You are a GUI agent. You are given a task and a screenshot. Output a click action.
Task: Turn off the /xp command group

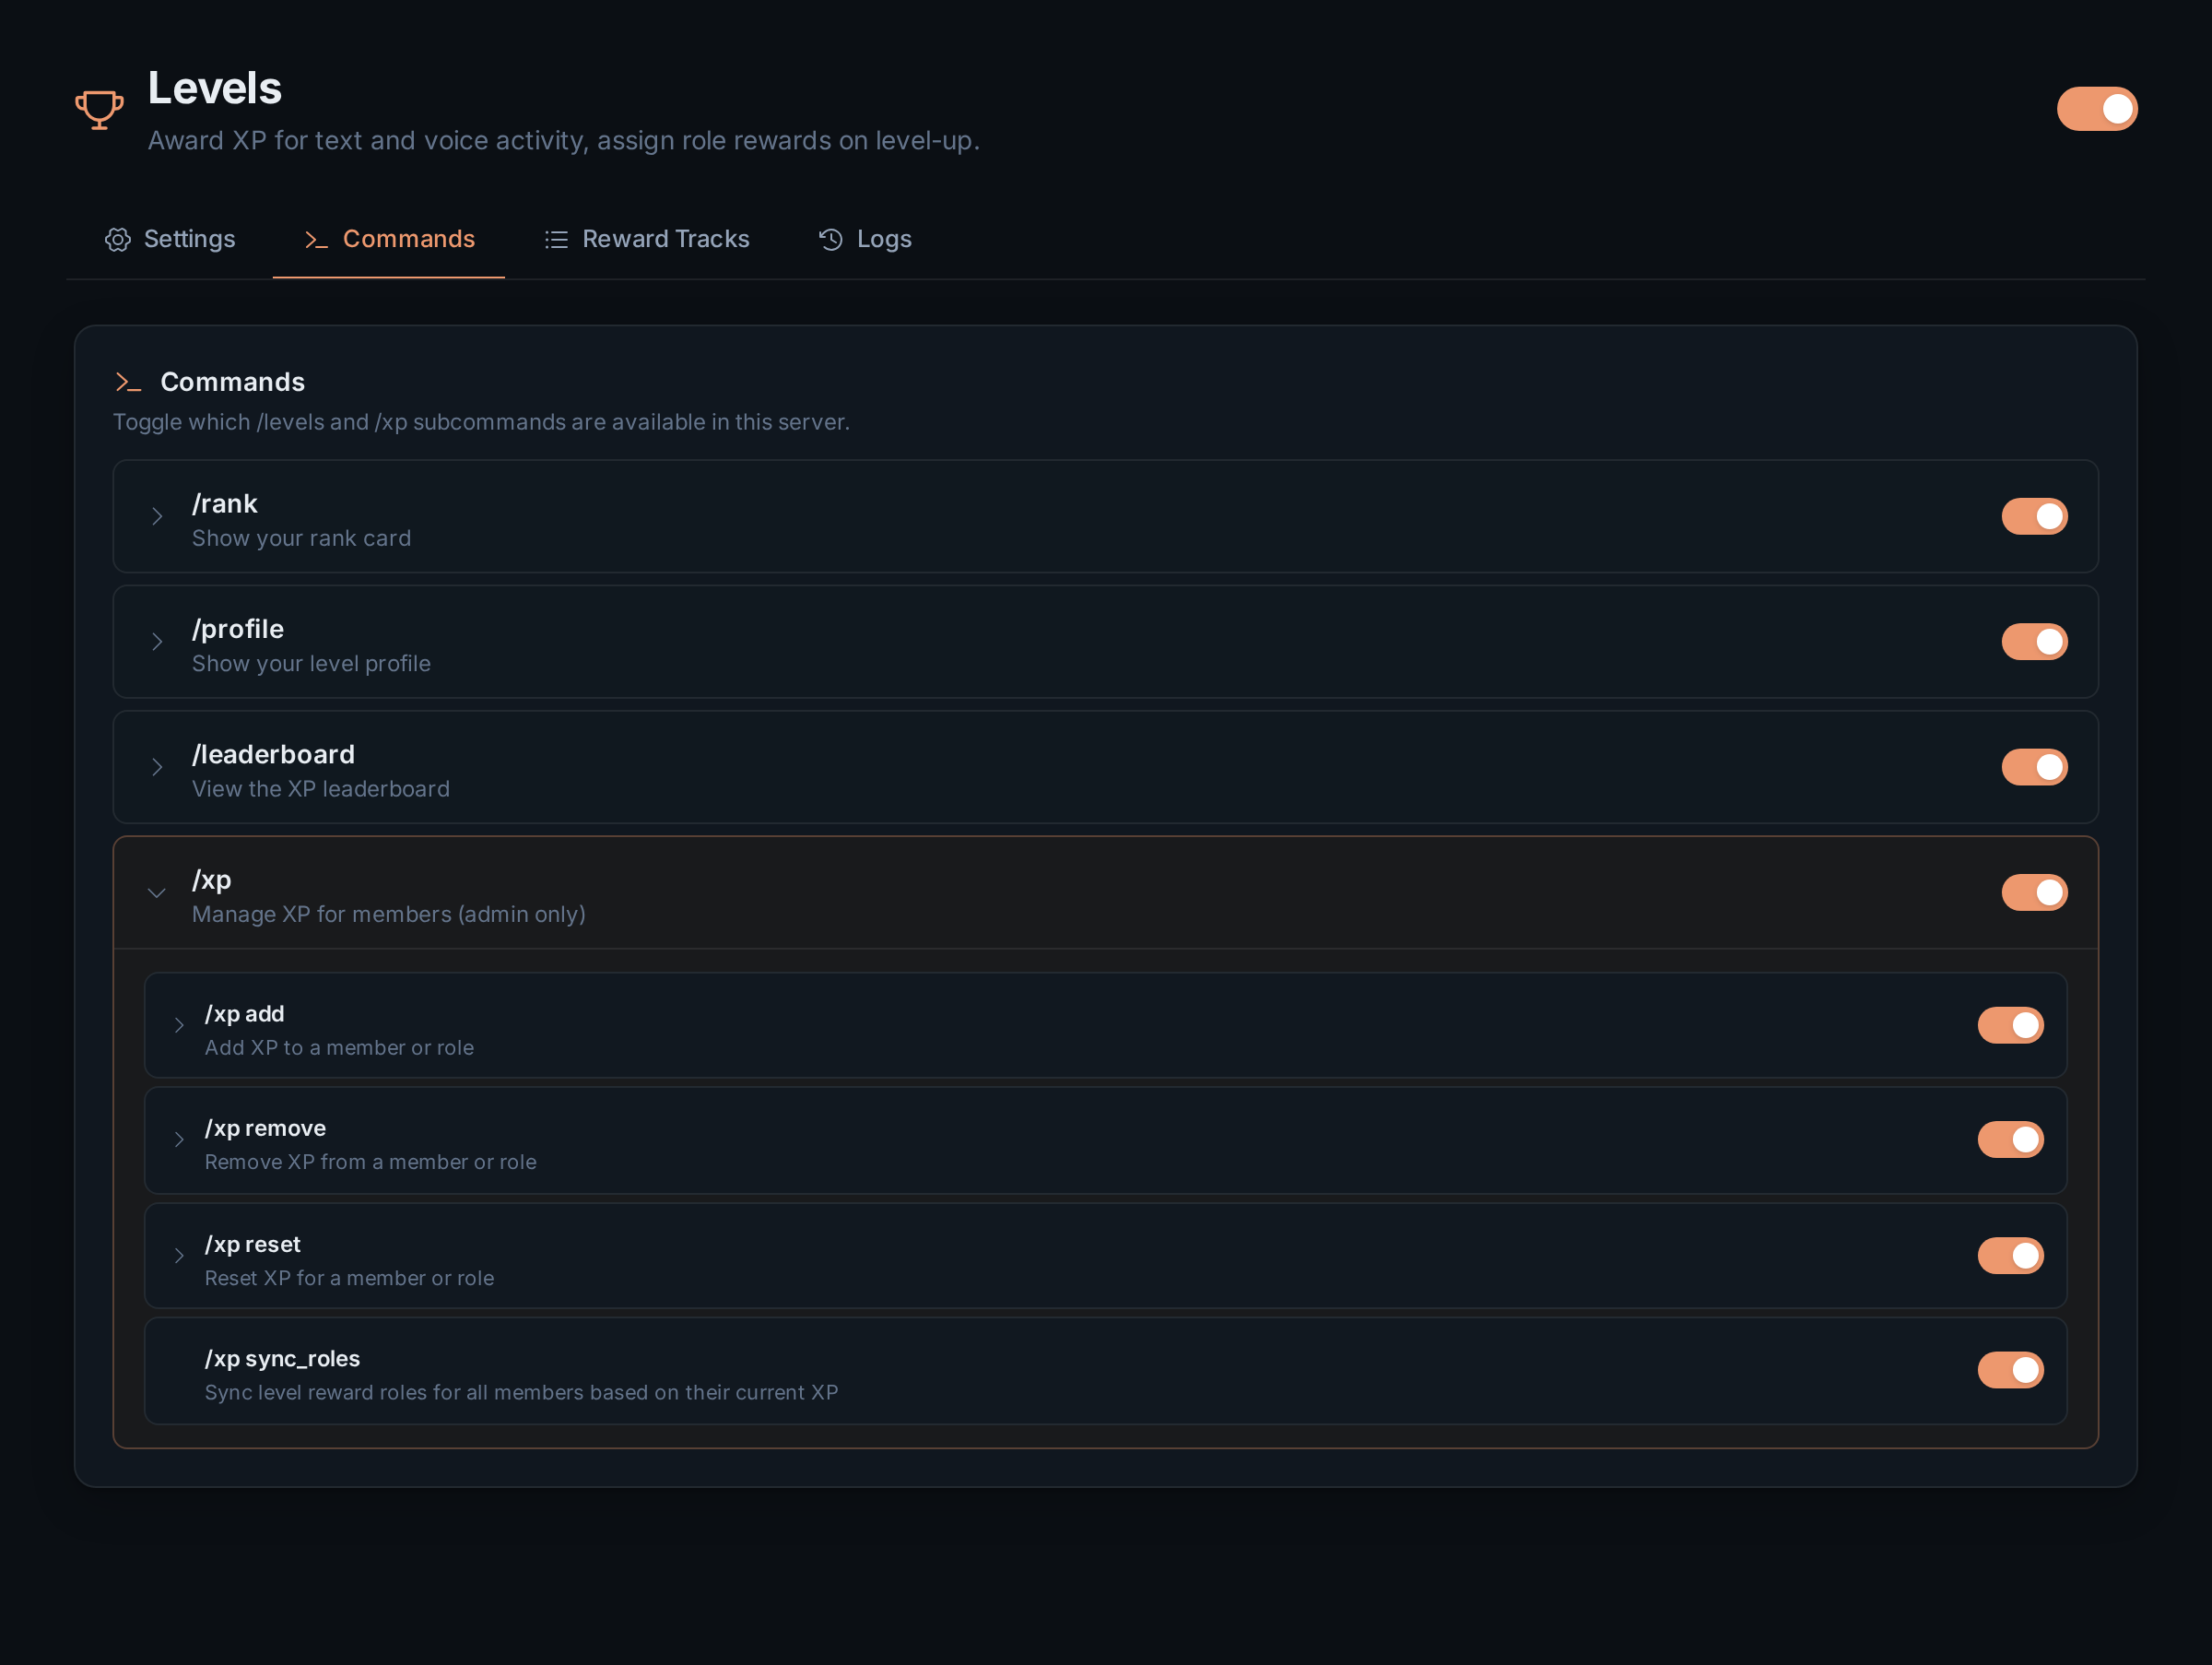coord(2034,892)
